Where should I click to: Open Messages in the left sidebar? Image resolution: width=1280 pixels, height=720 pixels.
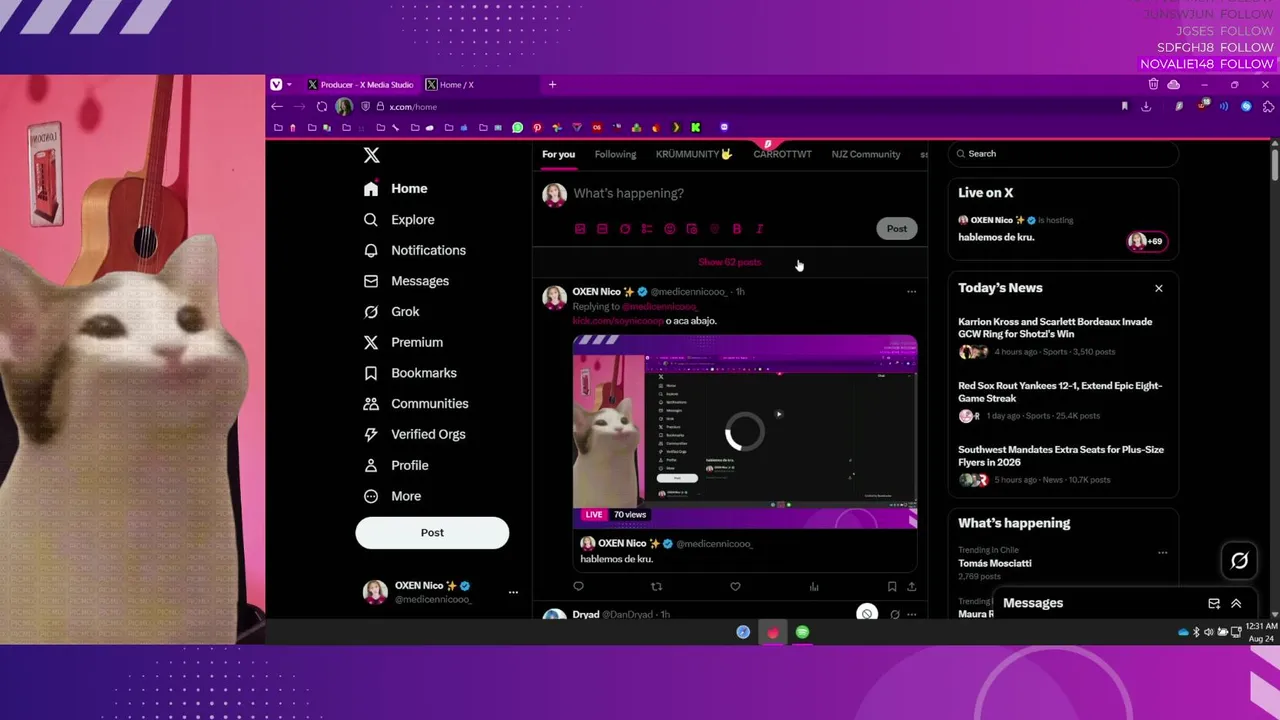coord(406,281)
